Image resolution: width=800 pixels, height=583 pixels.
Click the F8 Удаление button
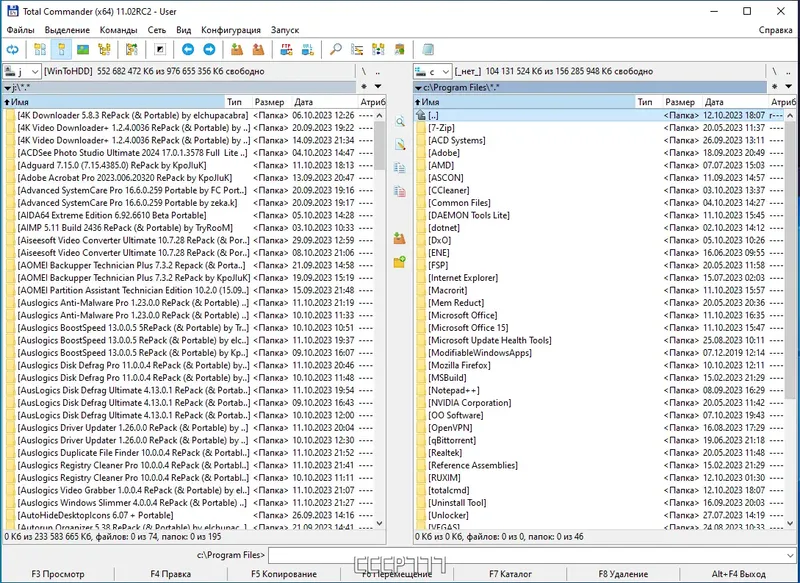tap(623, 574)
